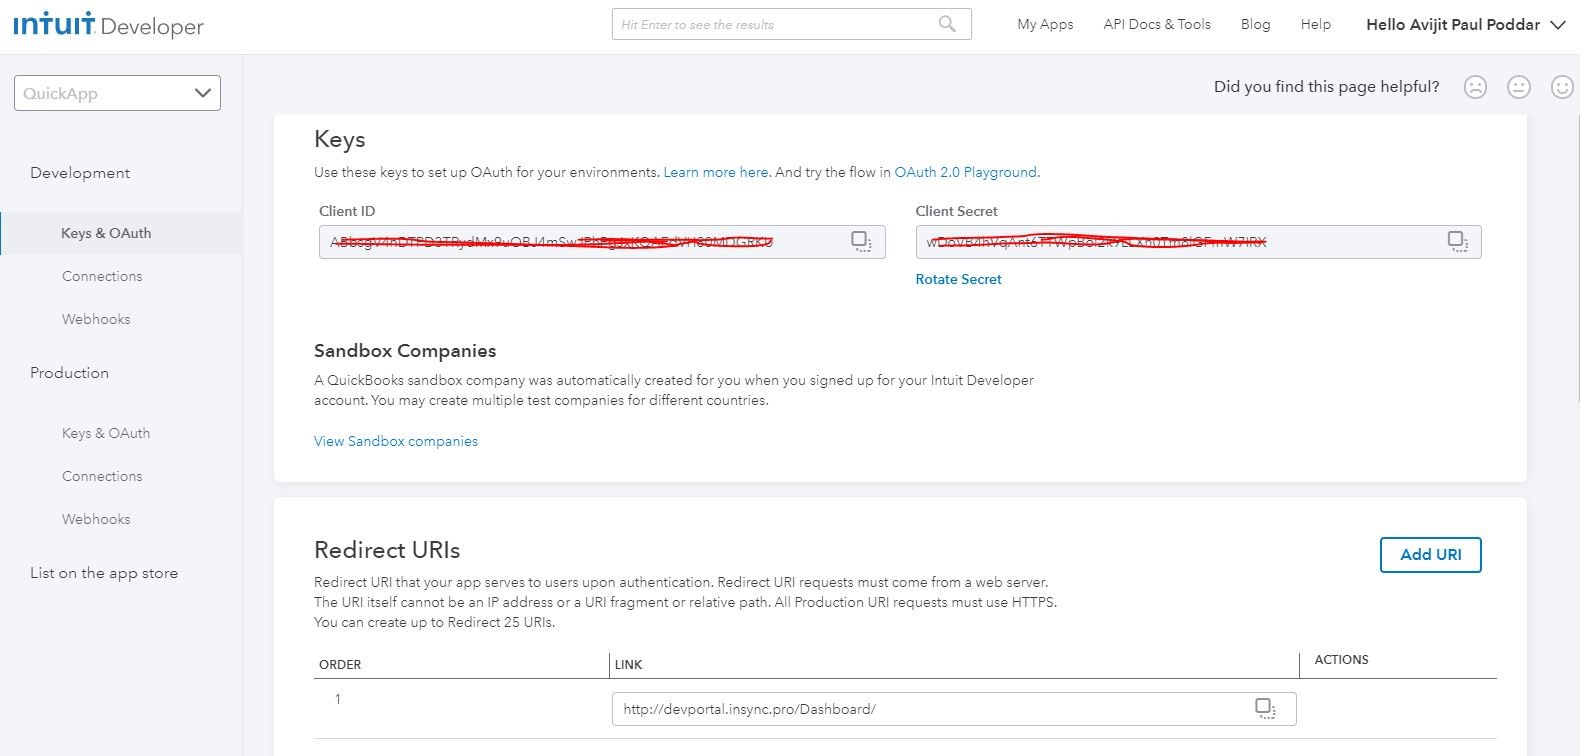The height and width of the screenshot is (756, 1580).
Task: Open Development Connections sidebar item
Action: 102,276
